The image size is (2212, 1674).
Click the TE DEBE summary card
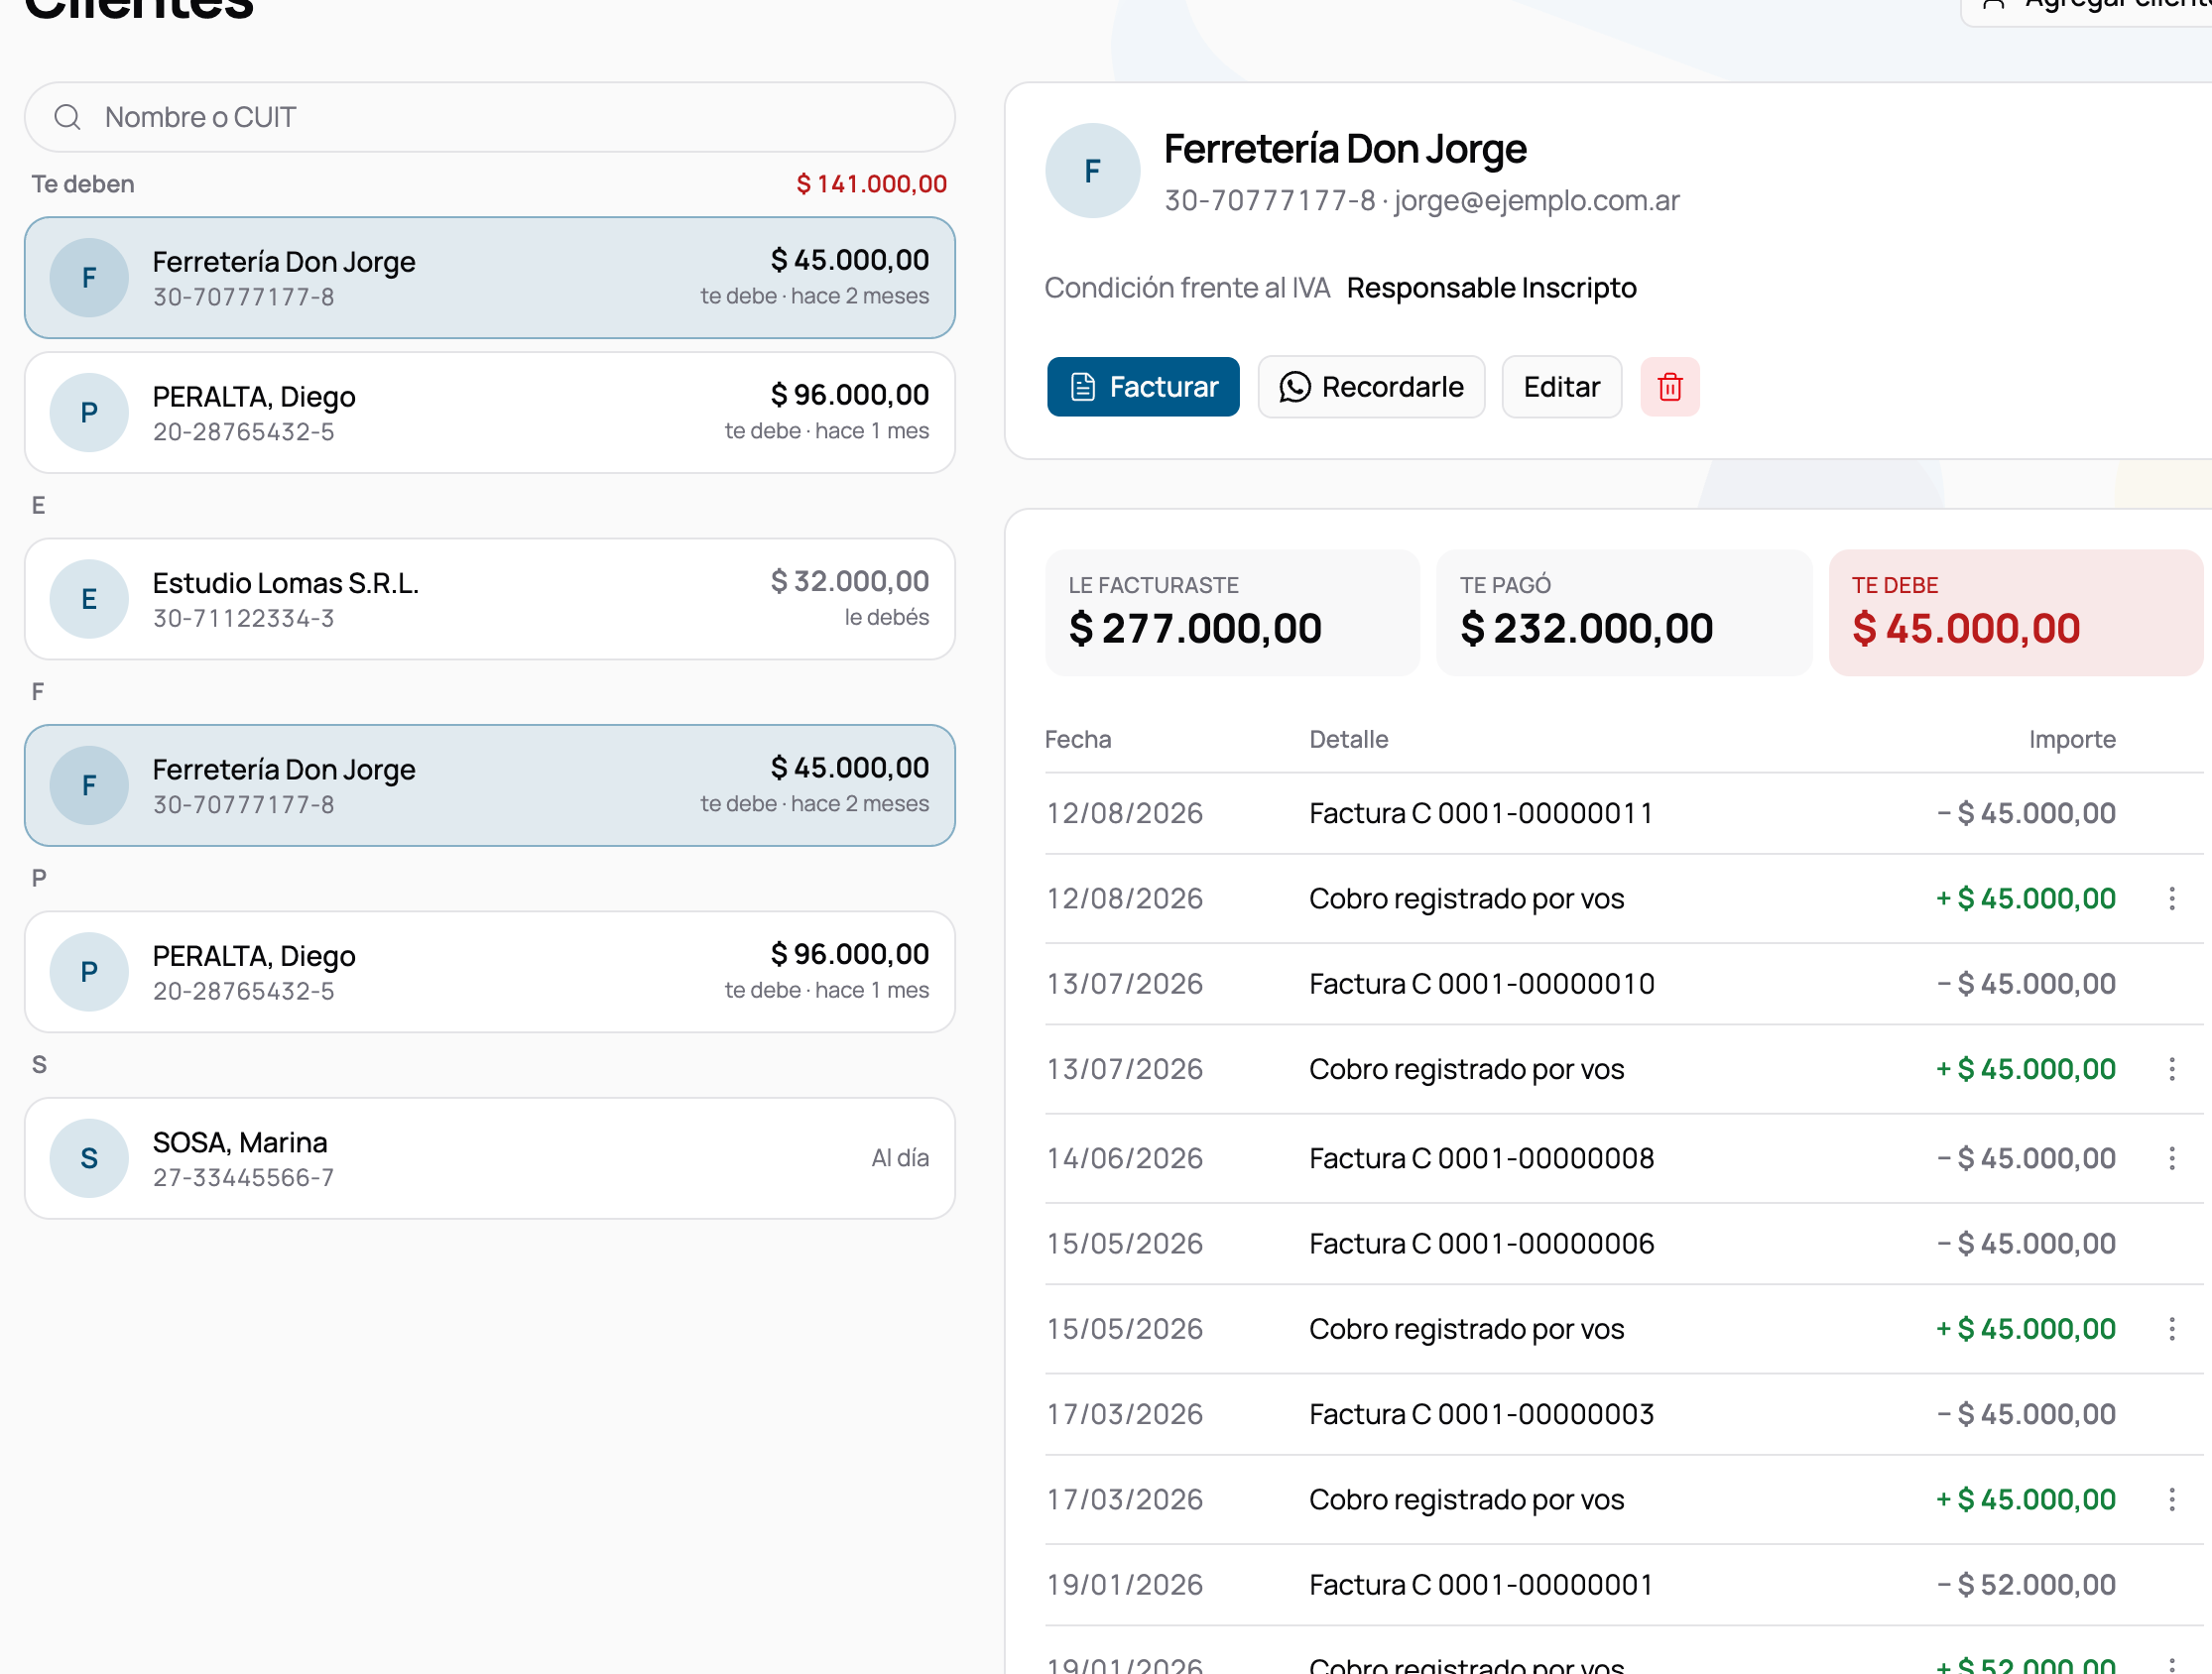(2015, 613)
